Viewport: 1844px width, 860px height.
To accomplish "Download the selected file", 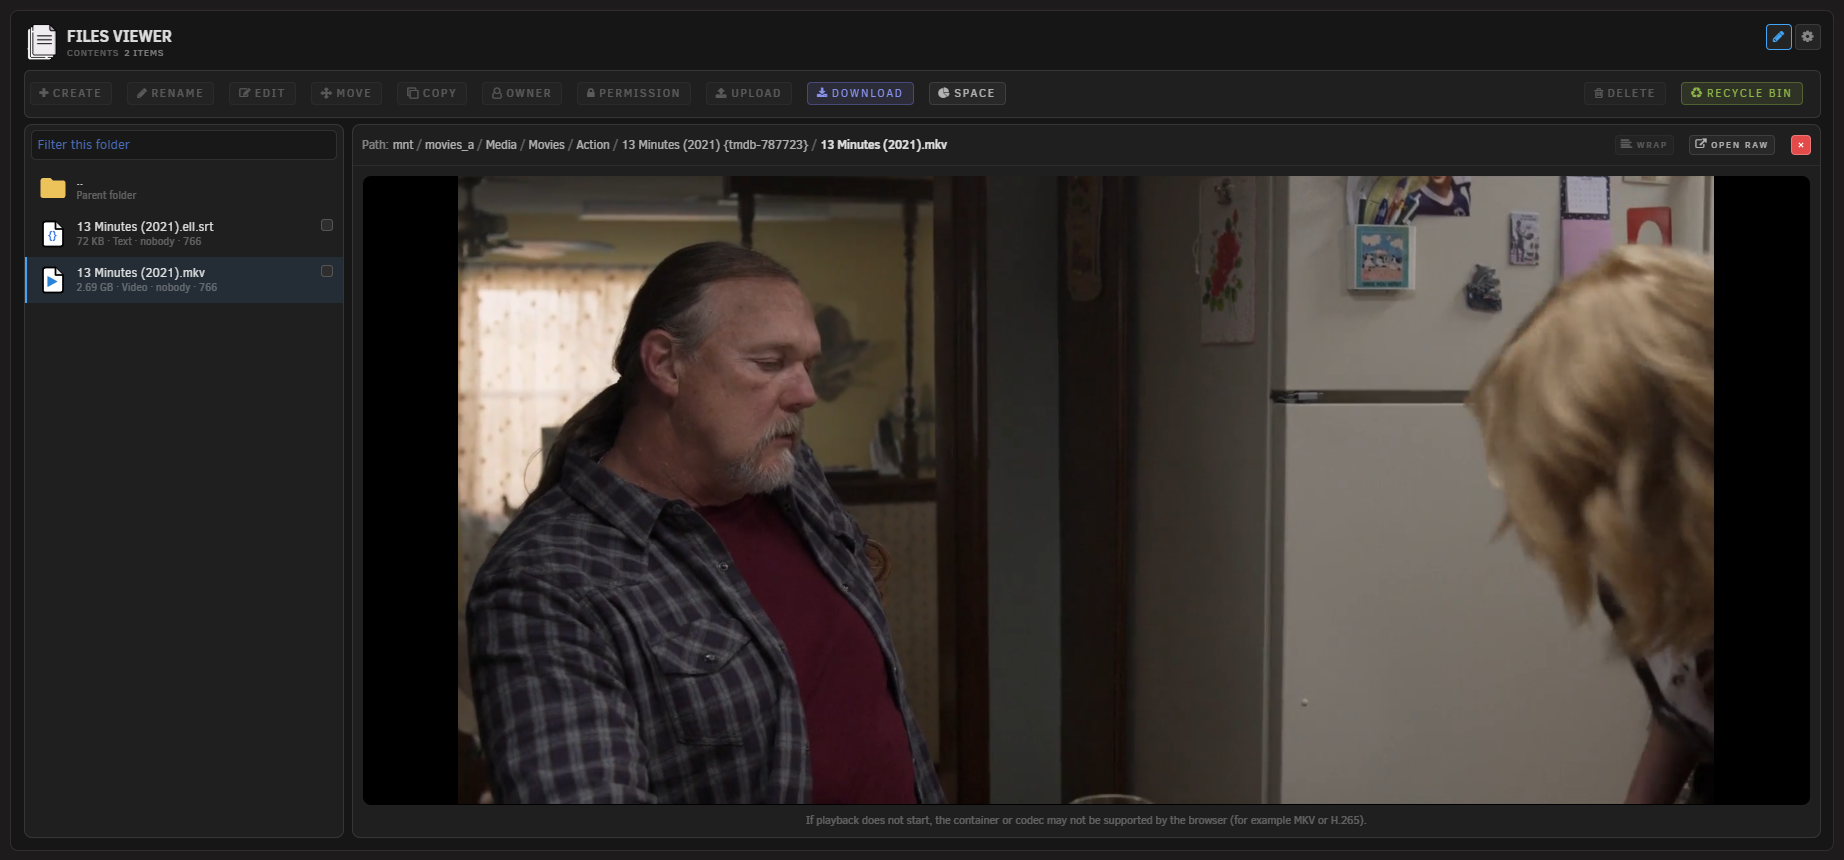I will click(x=860, y=93).
